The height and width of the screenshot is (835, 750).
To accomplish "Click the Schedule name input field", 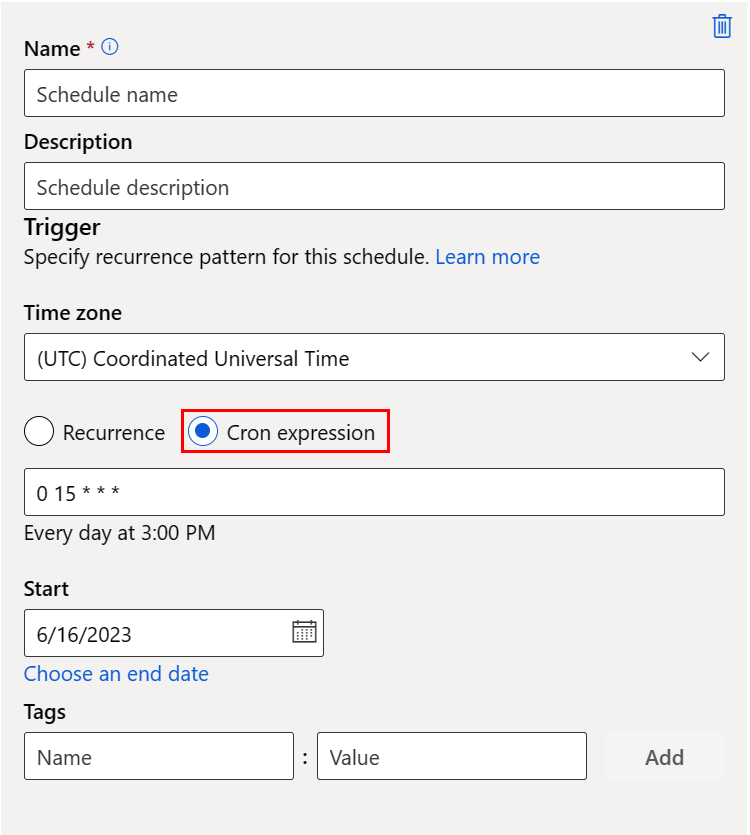I will [374, 93].
